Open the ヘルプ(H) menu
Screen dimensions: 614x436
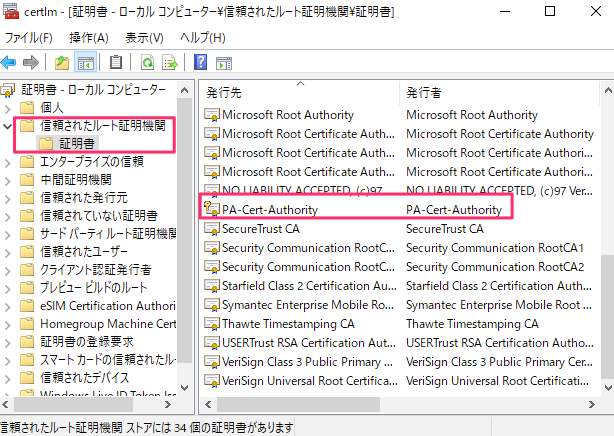pyautogui.click(x=203, y=38)
